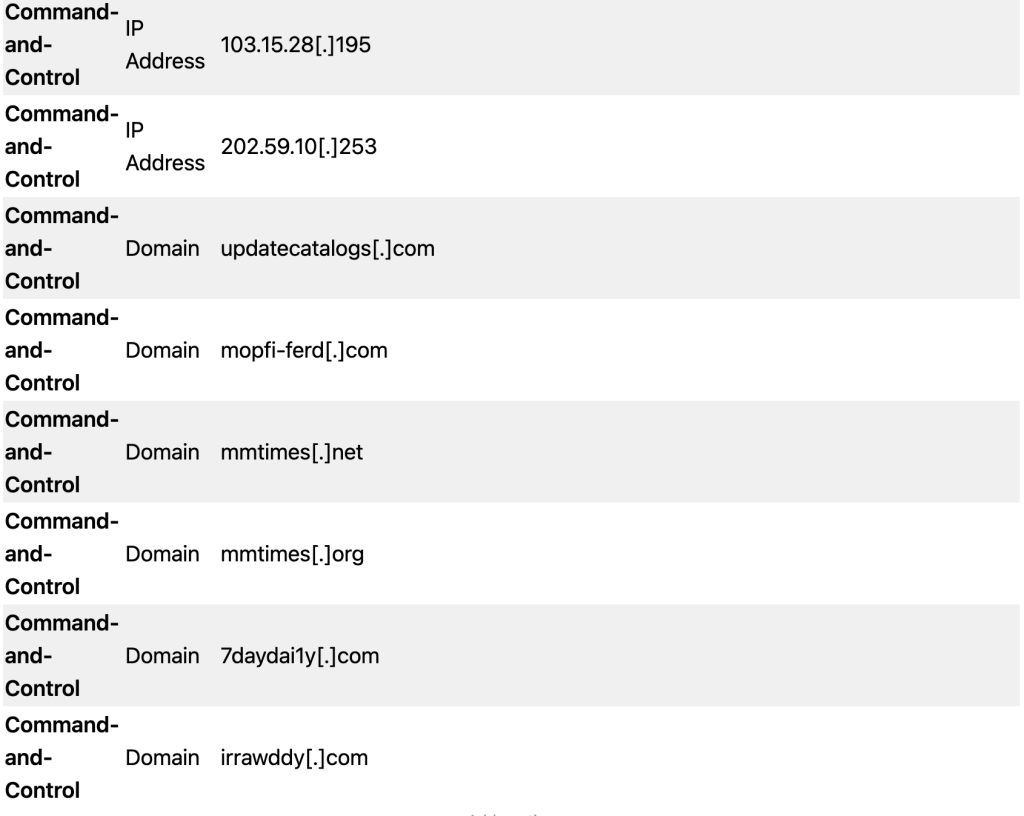This screenshot has width=1024, height=816.
Task: Click Domain label beside mmtimes[.]org
Action: click(162, 554)
